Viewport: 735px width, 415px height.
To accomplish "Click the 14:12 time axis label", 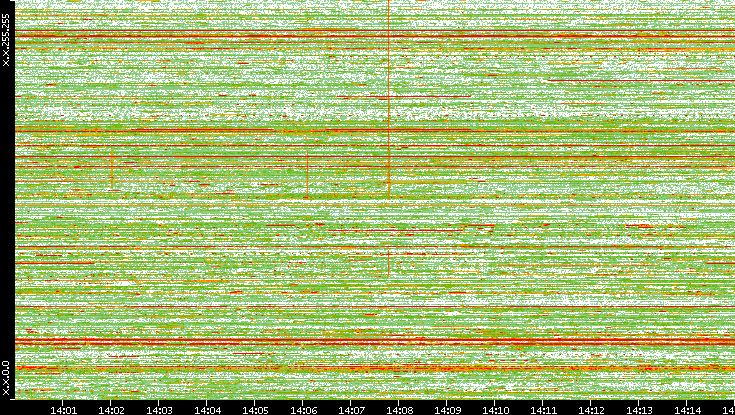I will coord(591,410).
